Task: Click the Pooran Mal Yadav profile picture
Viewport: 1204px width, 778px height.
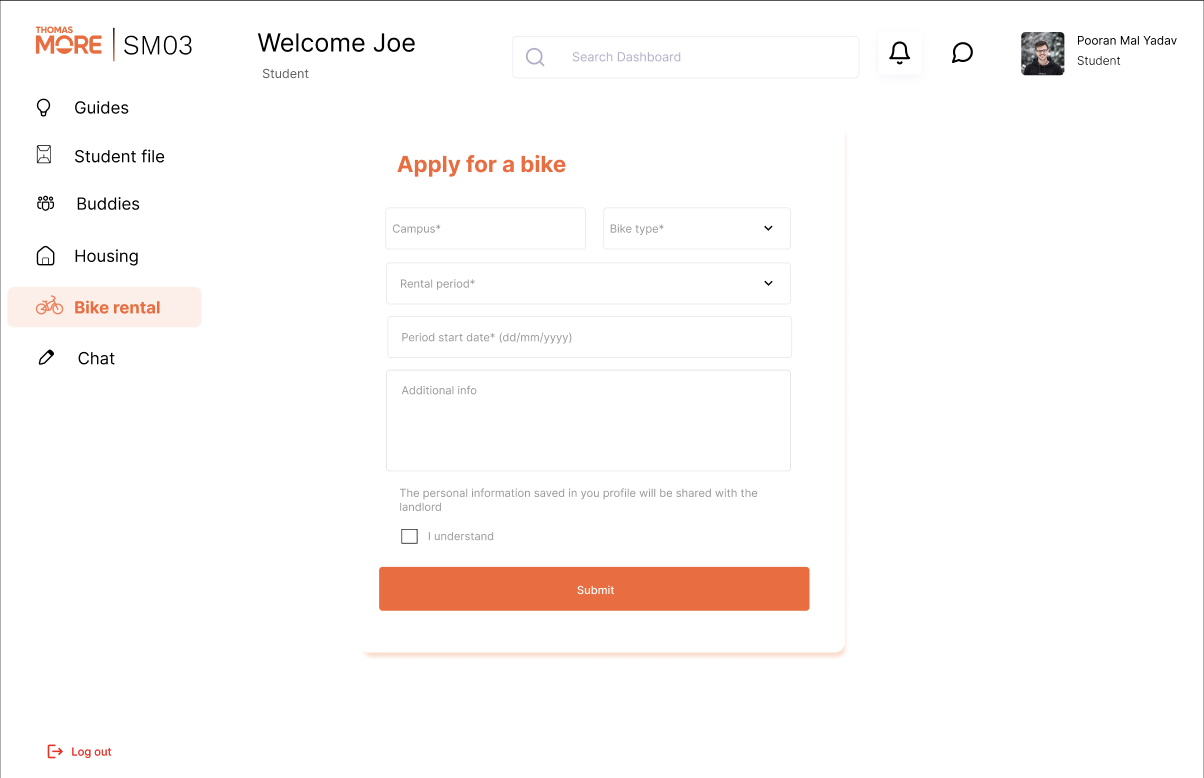Action: tap(1042, 53)
